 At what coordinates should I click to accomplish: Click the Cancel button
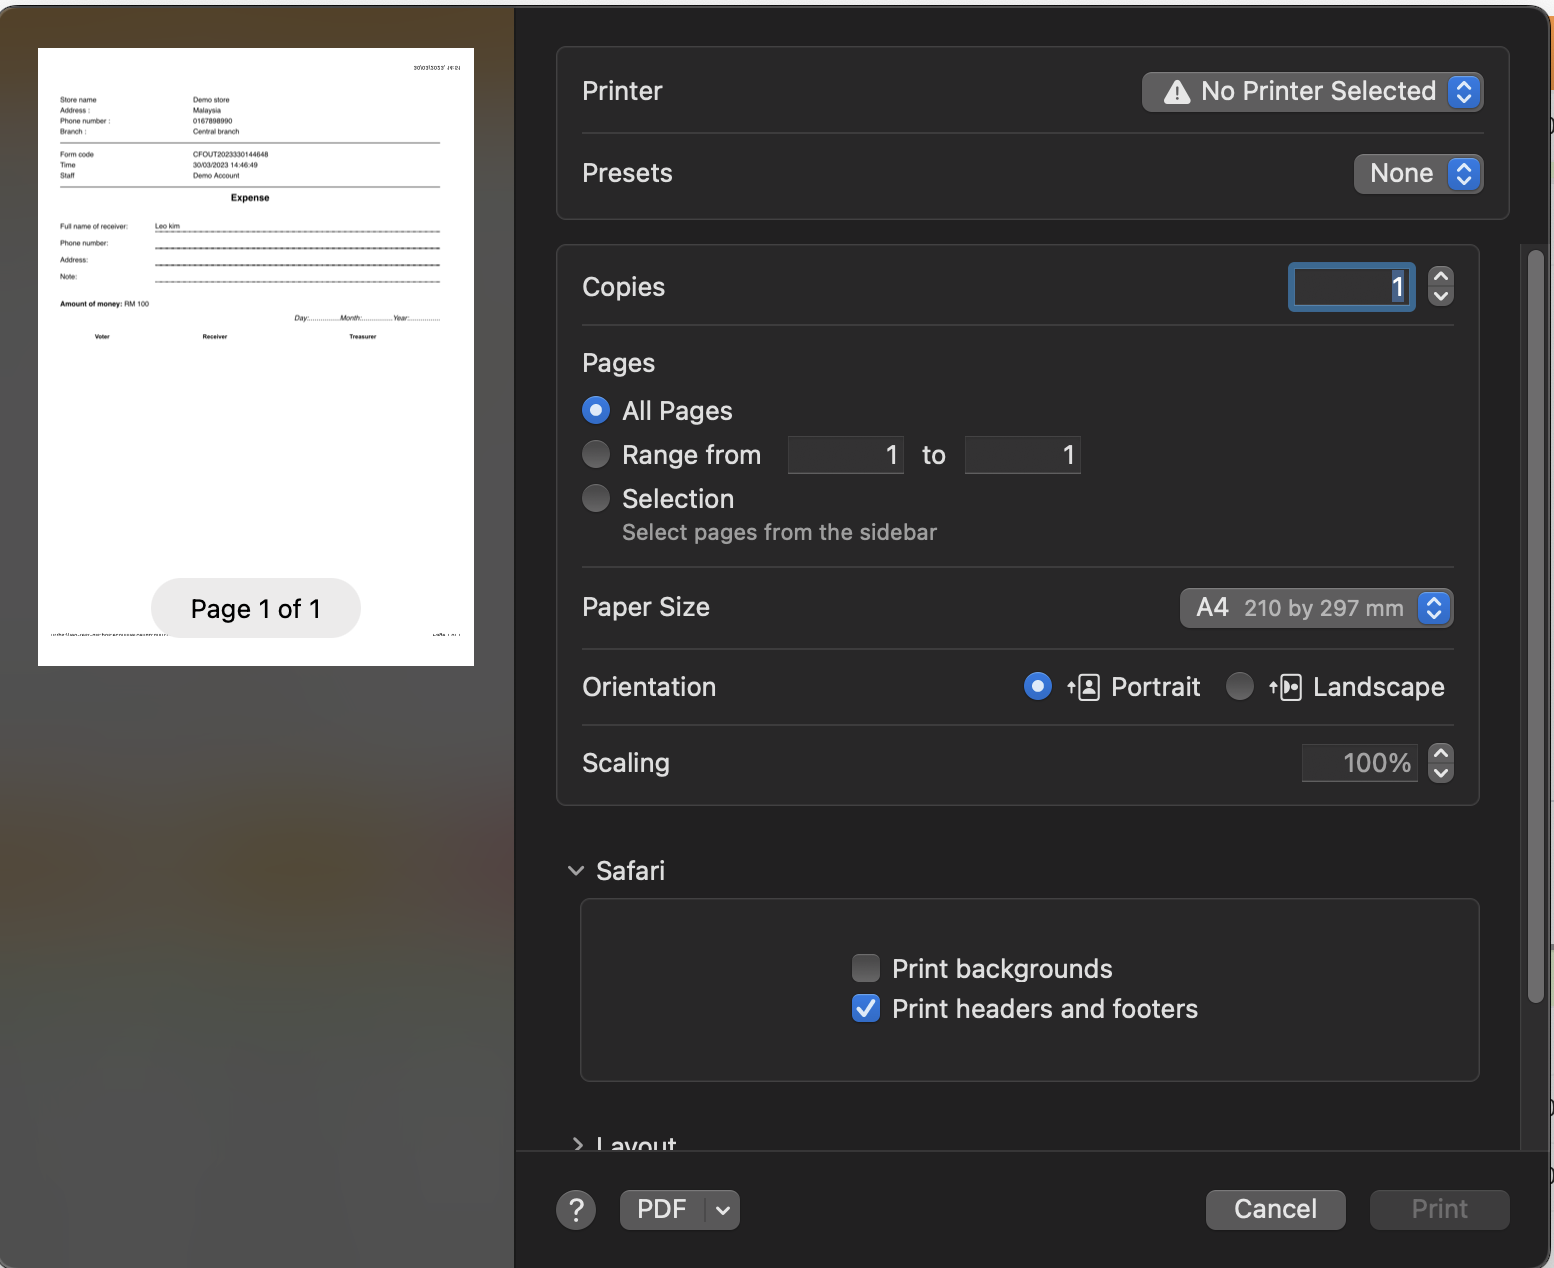pyautogui.click(x=1275, y=1210)
